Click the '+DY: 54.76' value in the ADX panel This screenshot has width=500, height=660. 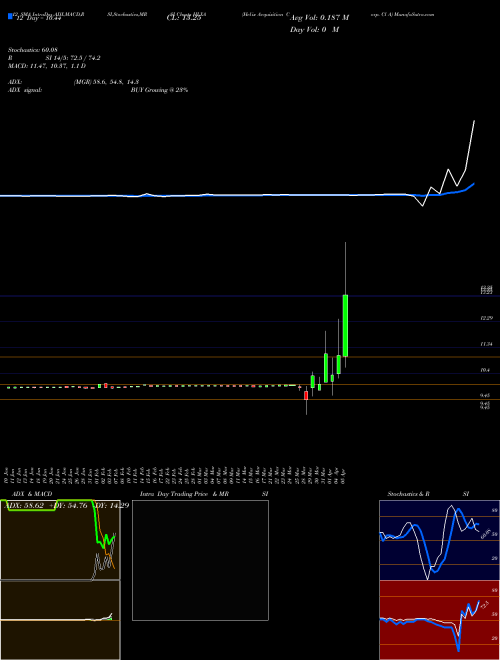pyautogui.click(x=68, y=506)
